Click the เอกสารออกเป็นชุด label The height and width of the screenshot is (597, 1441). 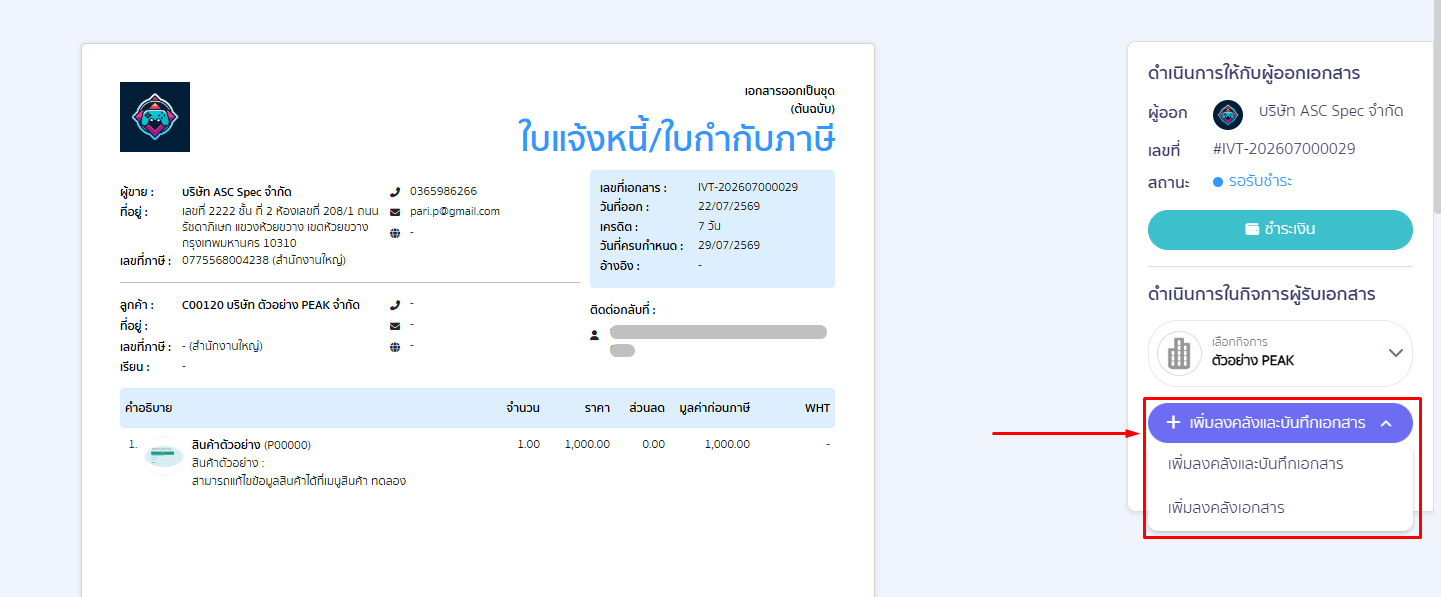click(x=789, y=91)
